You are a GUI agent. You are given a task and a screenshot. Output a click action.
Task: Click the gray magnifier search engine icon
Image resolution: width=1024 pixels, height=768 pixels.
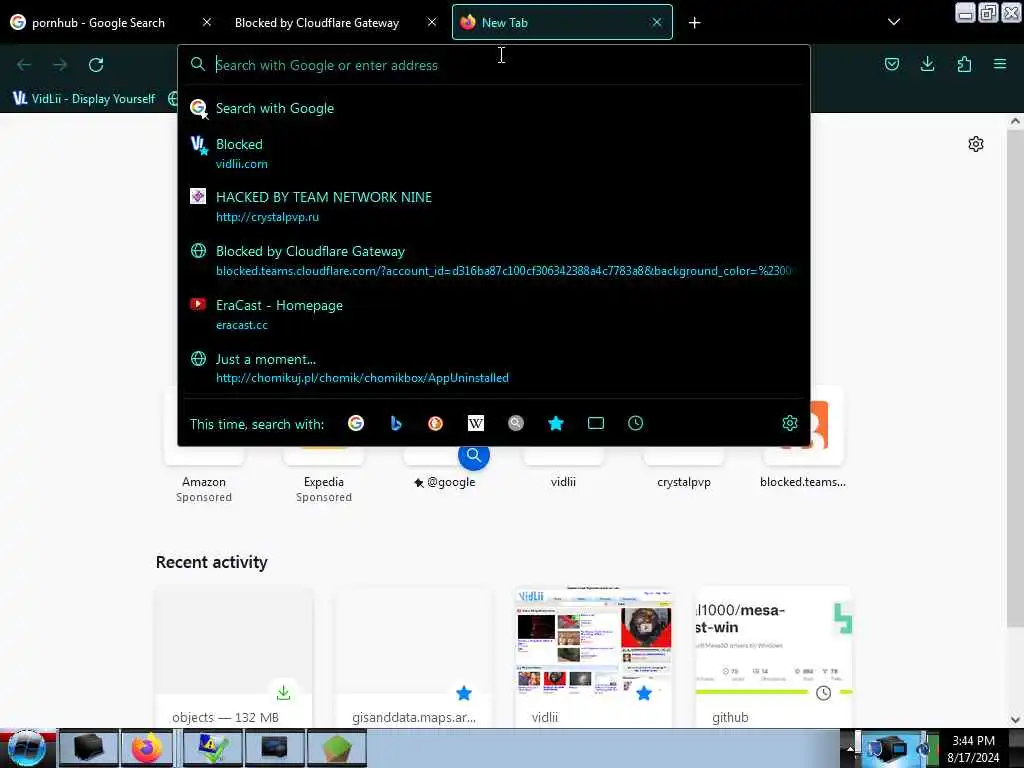[x=516, y=423]
